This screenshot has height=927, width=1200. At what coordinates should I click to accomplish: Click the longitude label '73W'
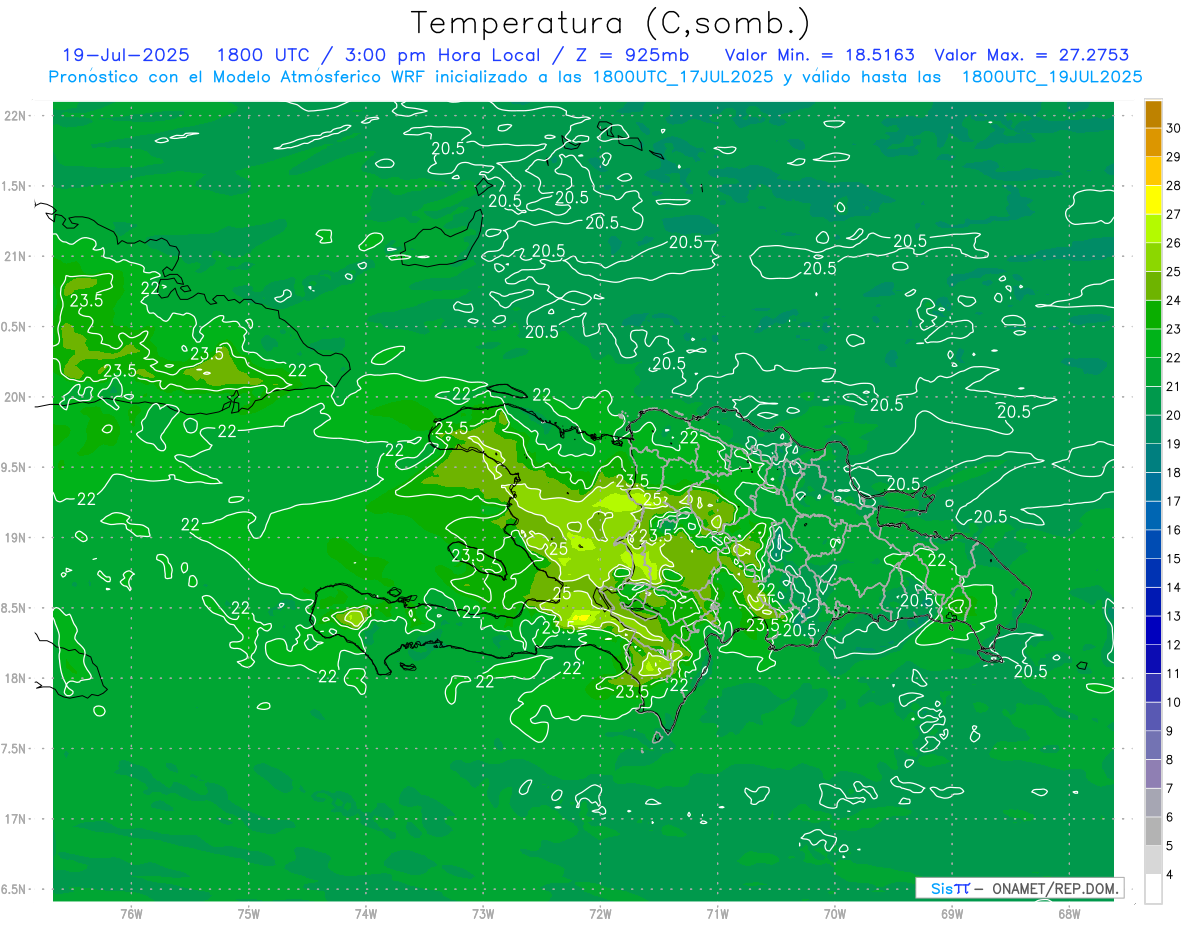click(x=483, y=913)
